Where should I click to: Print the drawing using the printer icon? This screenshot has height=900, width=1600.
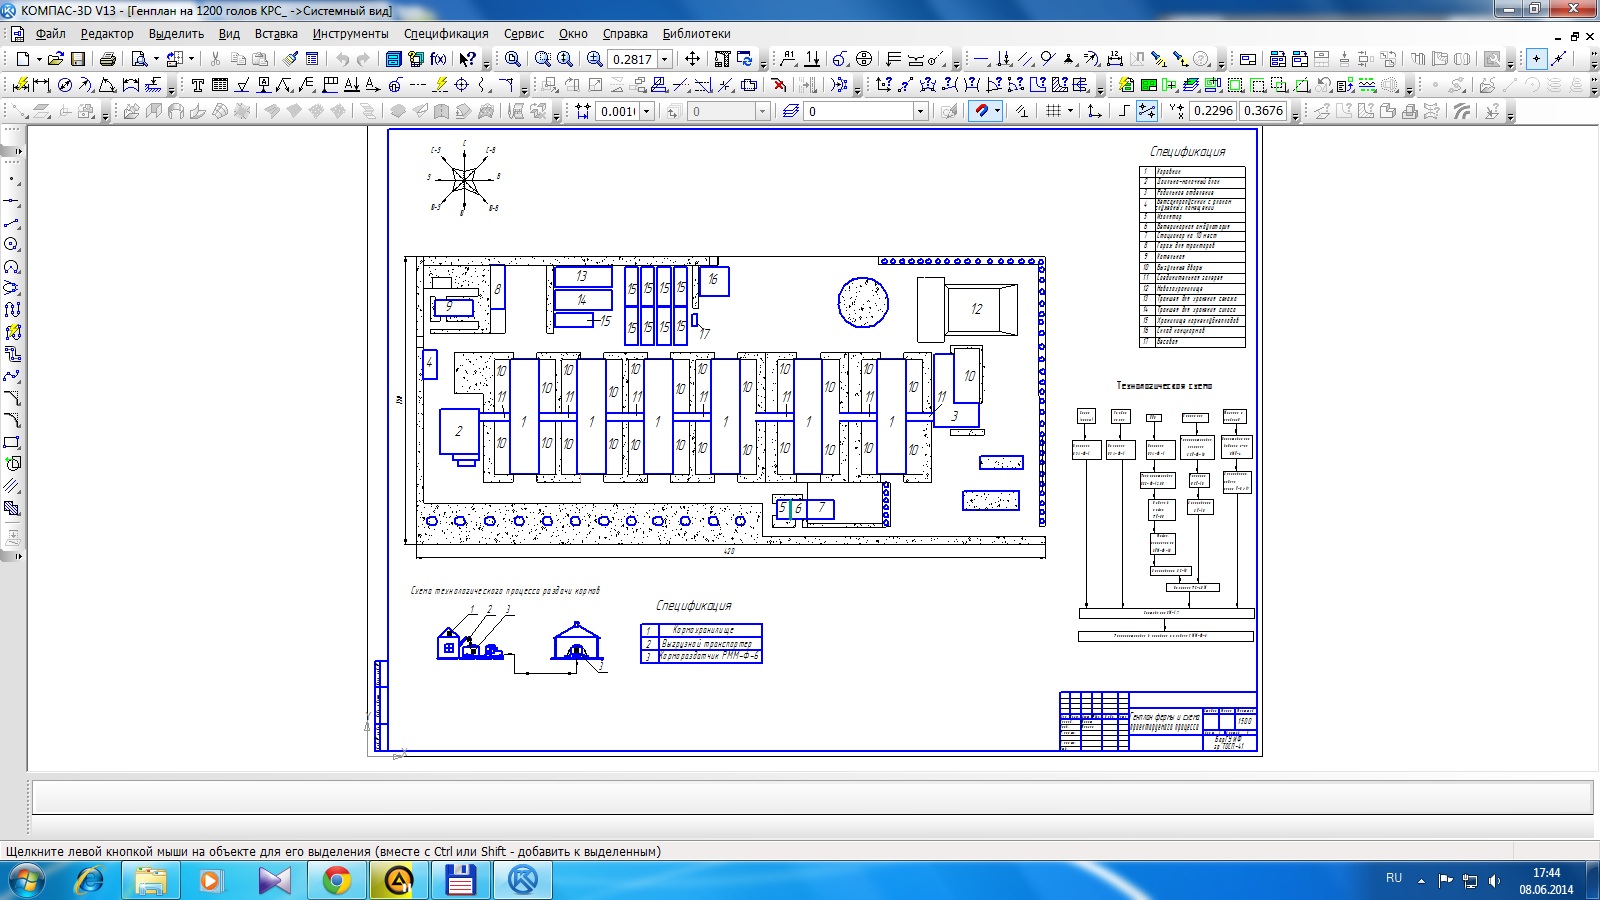point(108,59)
